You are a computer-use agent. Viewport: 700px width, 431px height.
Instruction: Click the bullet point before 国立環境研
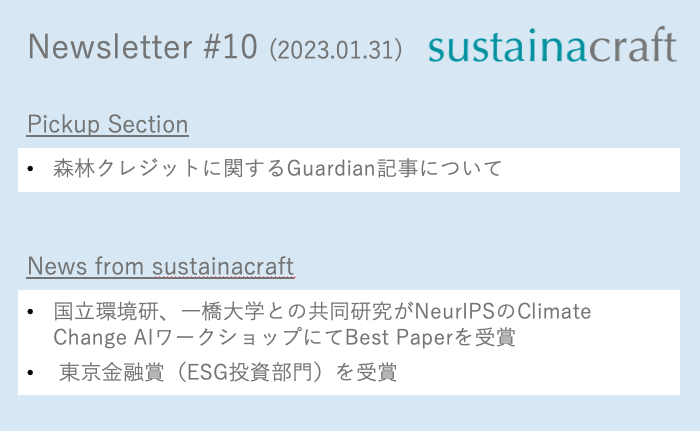point(31,311)
